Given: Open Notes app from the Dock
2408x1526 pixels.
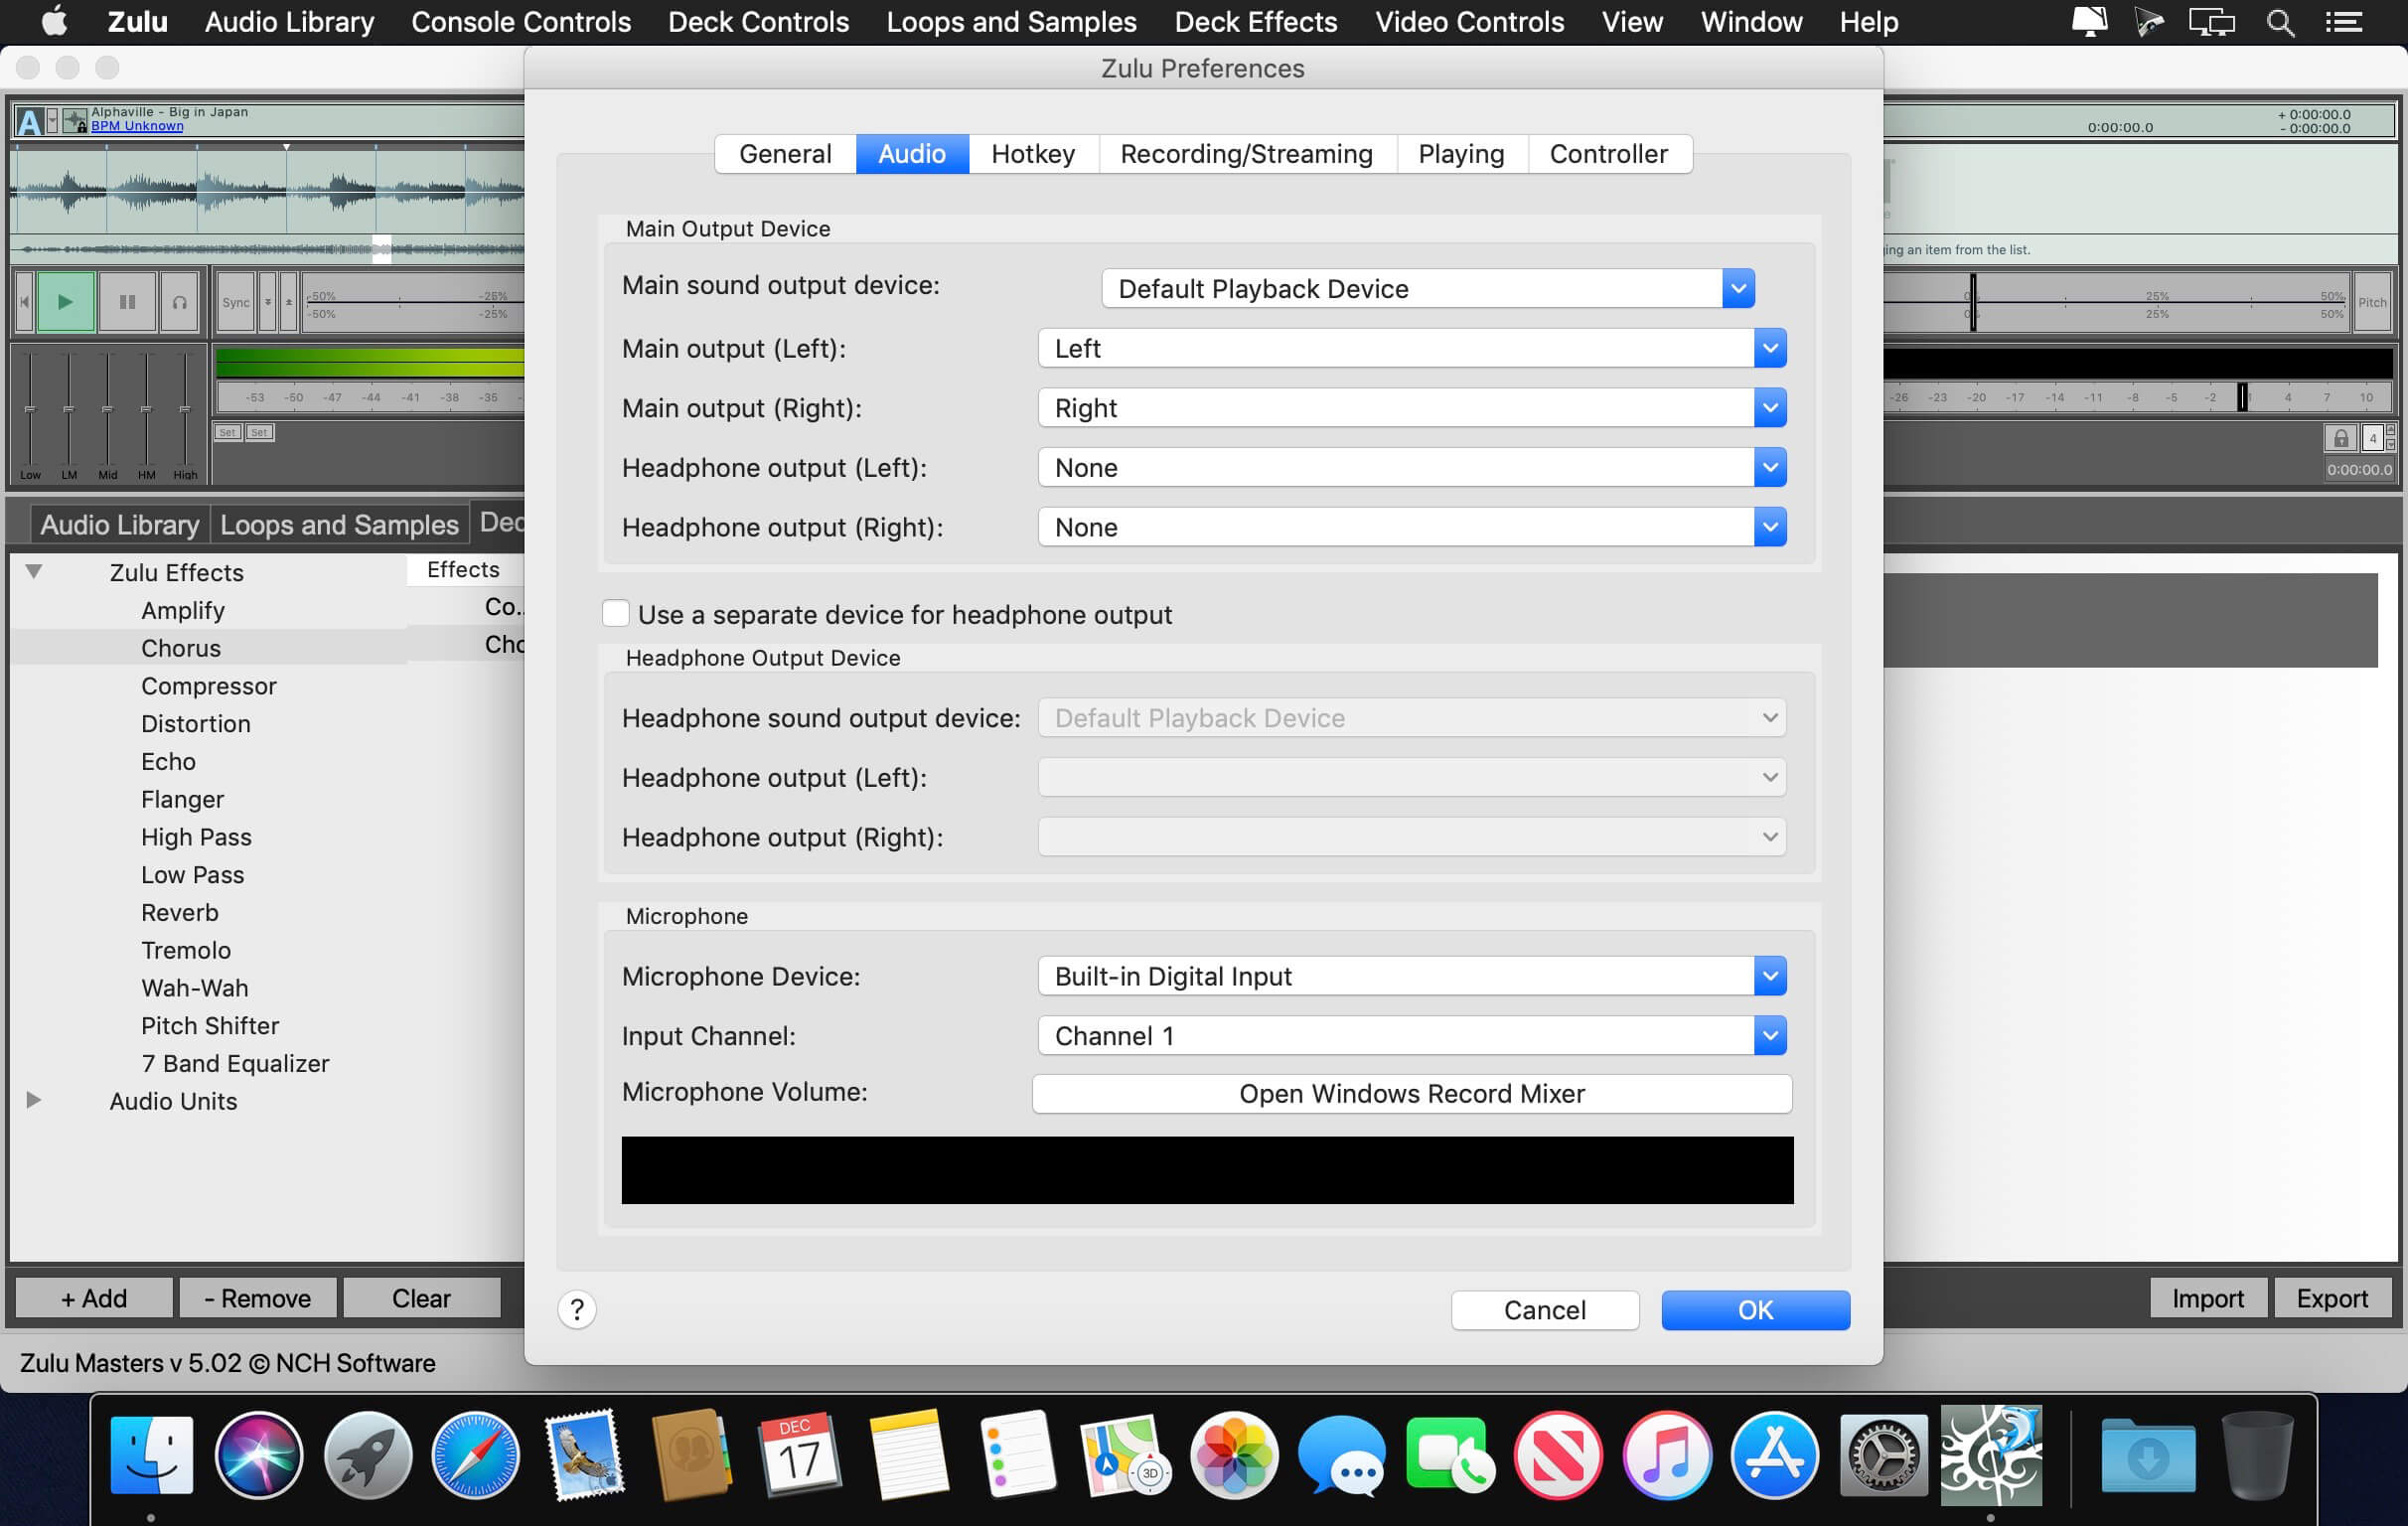Looking at the screenshot, I should [x=908, y=1454].
